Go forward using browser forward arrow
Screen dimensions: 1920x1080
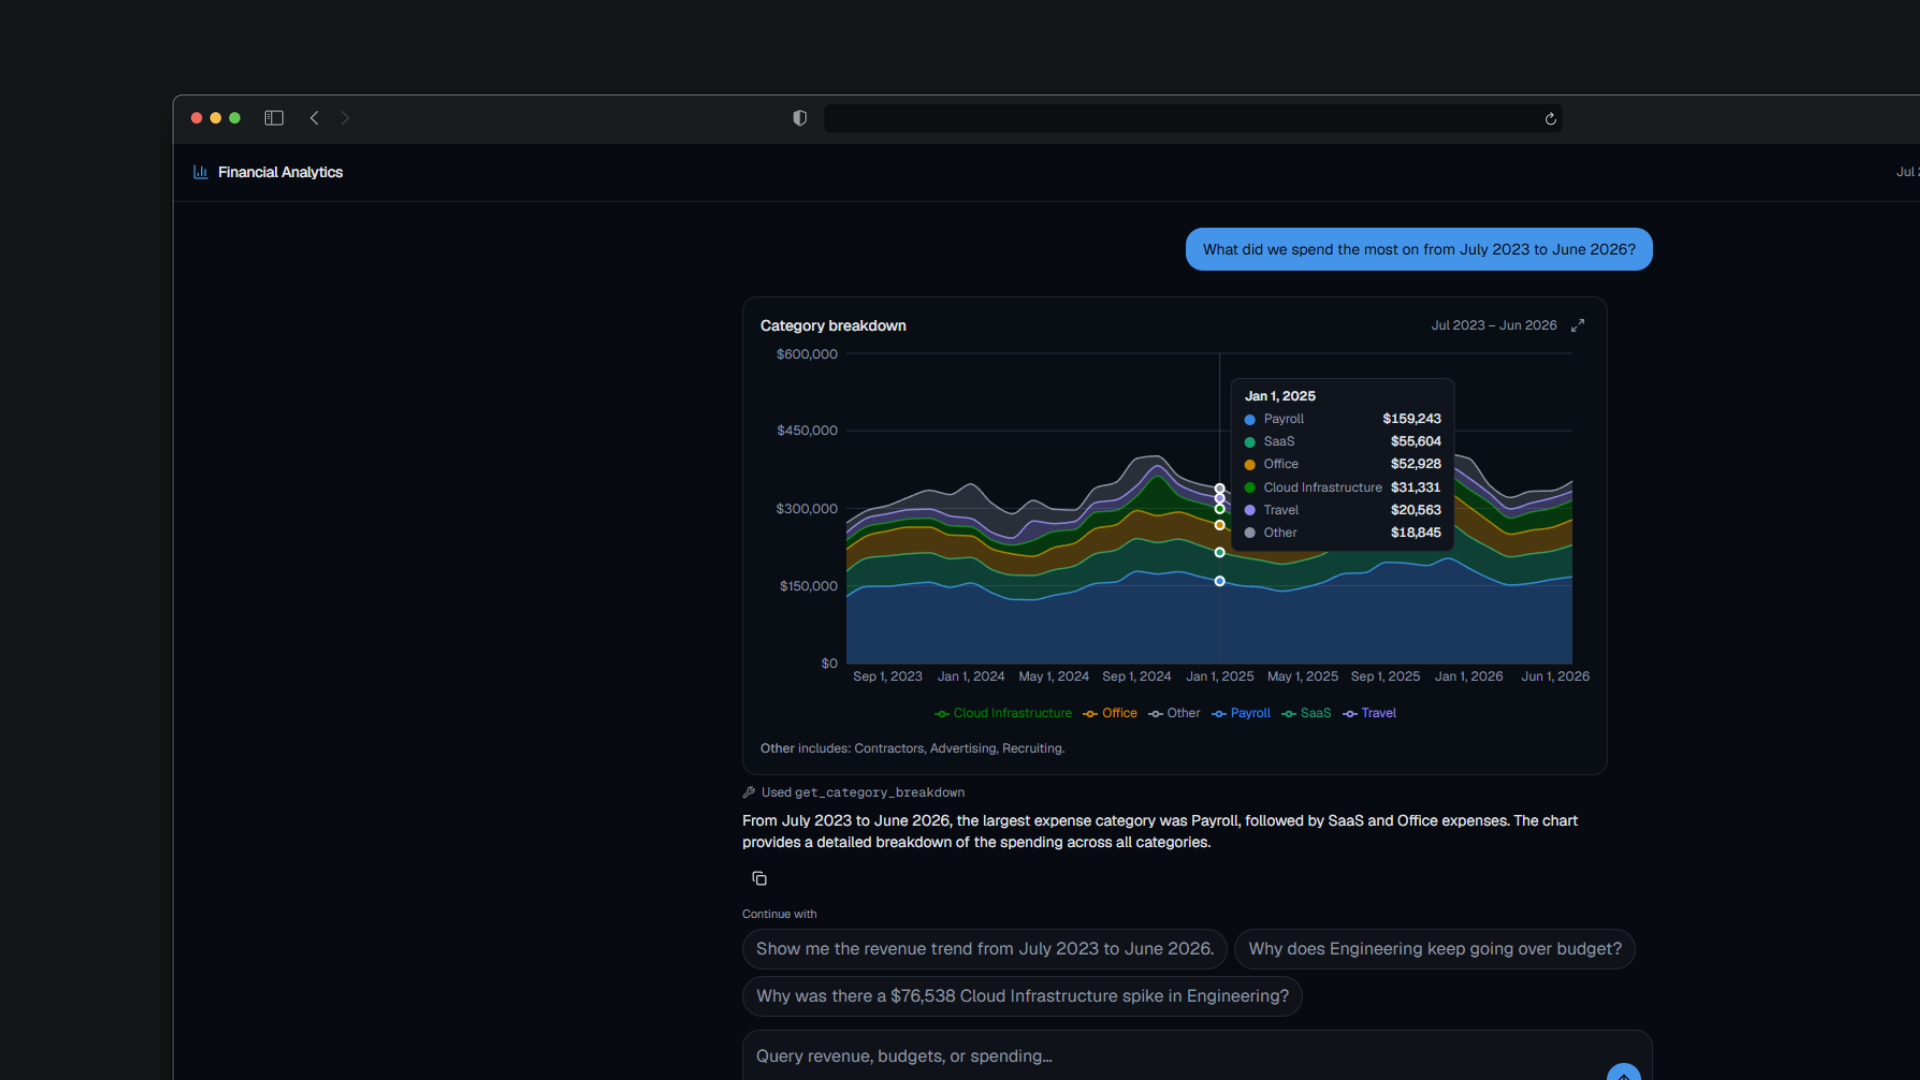[x=345, y=118]
